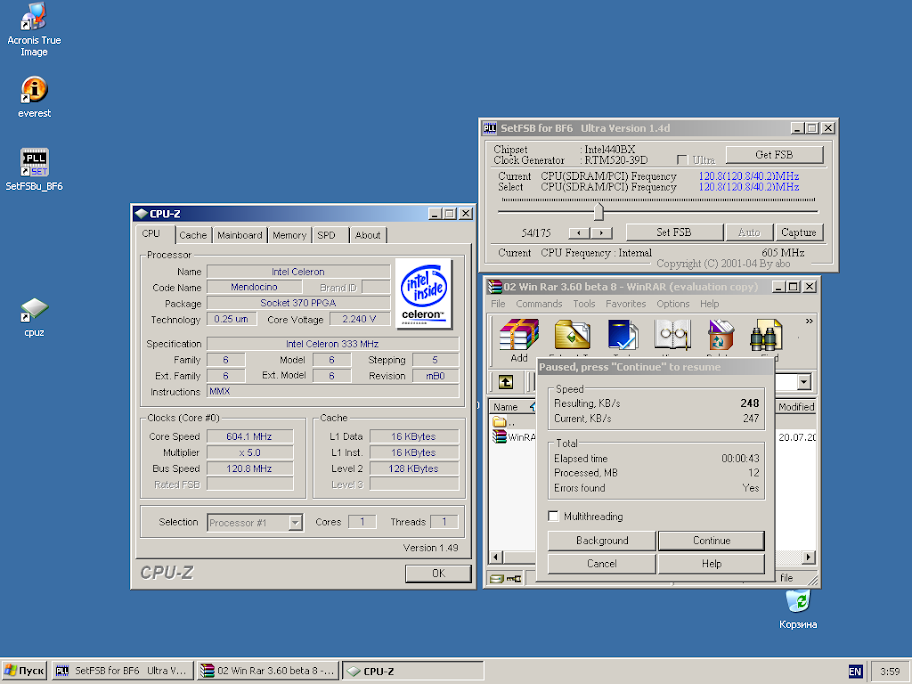Click the EN language indicator in tray

[x=855, y=671]
